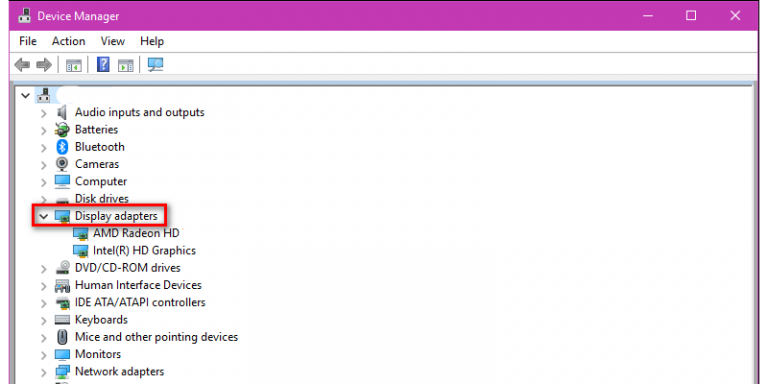Screen dimensions: 768x384
Task: Click the Help question mark toolbar icon
Action: [103, 64]
